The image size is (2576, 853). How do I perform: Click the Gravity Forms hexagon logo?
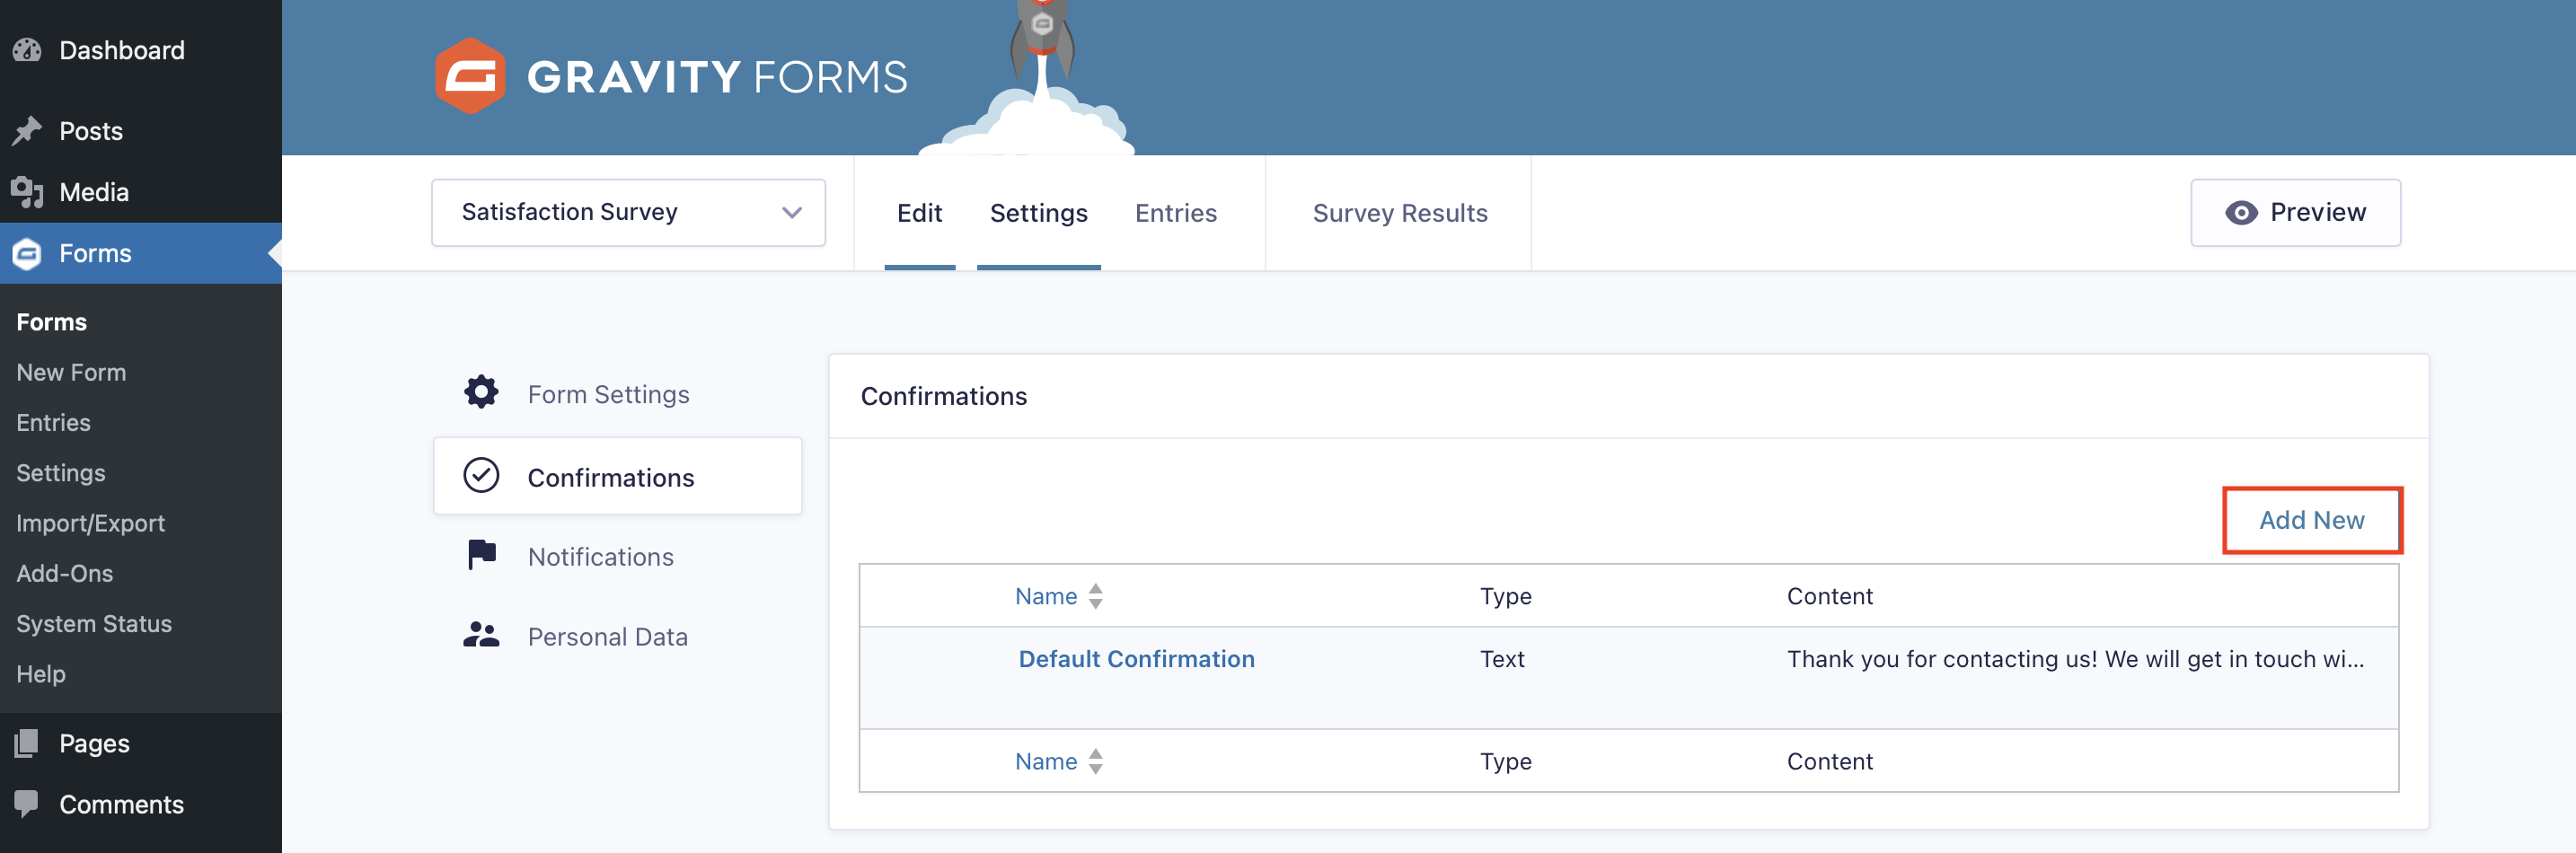(x=469, y=76)
